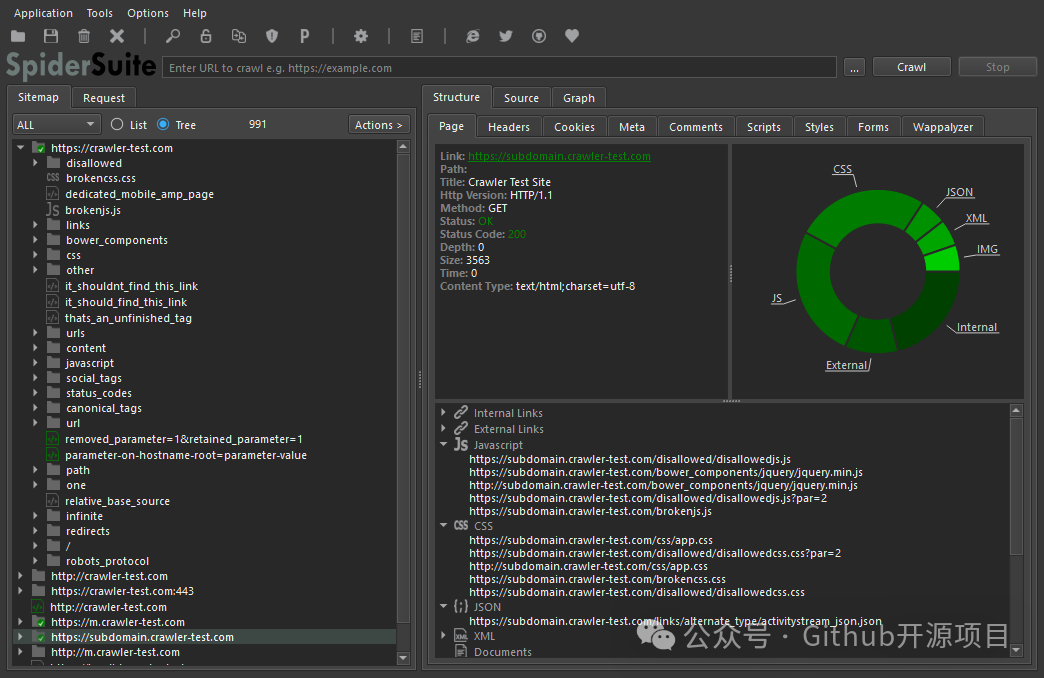This screenshot has width=1044, height=678.
Task: Collapse the Javascript node
Action: coord(443,444)
